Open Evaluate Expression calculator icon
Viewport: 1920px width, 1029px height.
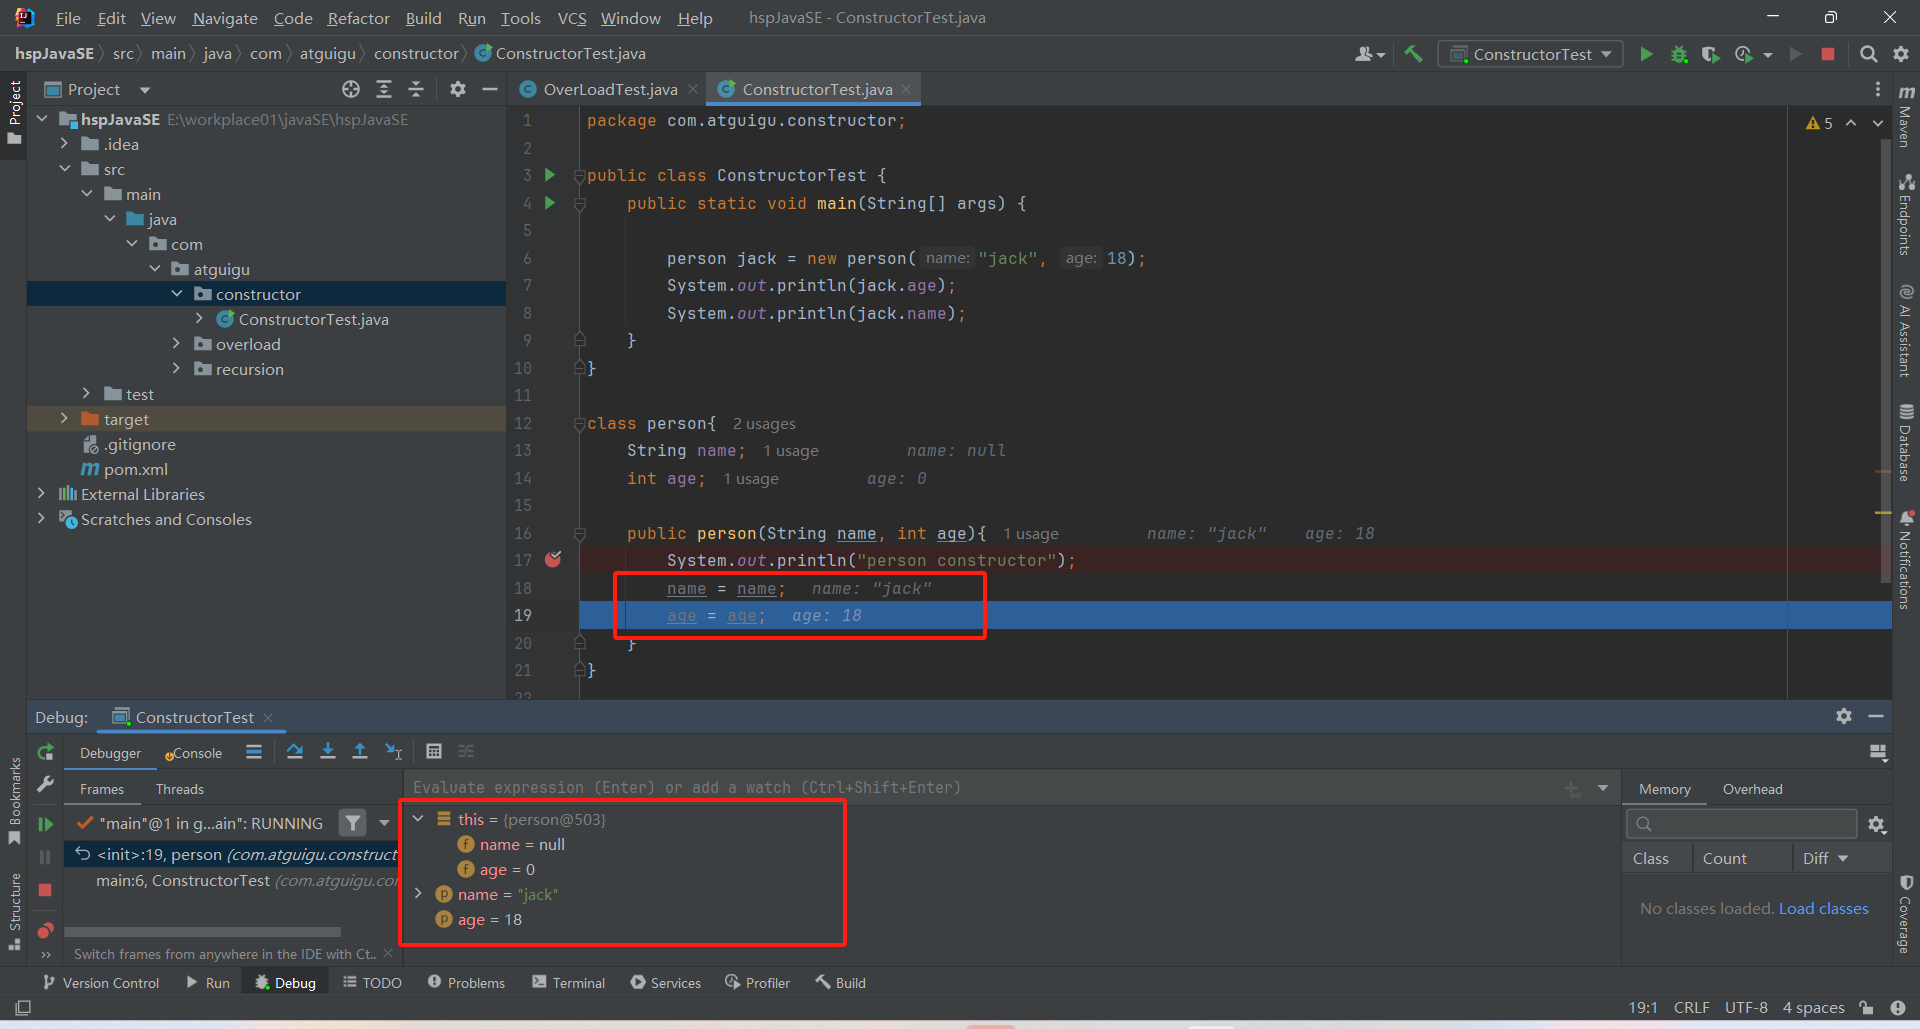(x=434, y=752)
